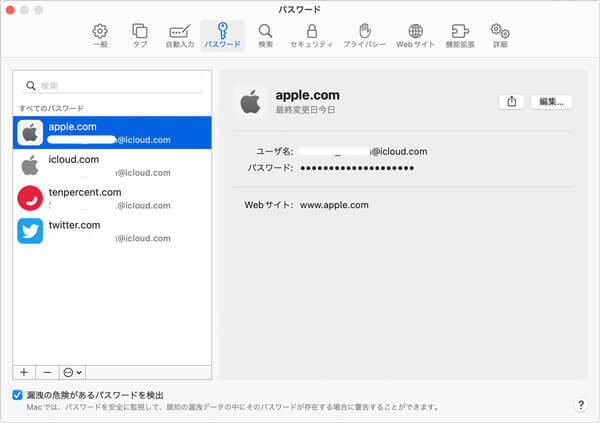
Task: Select the apple.com password entry
Action: (x=112, y=132)
